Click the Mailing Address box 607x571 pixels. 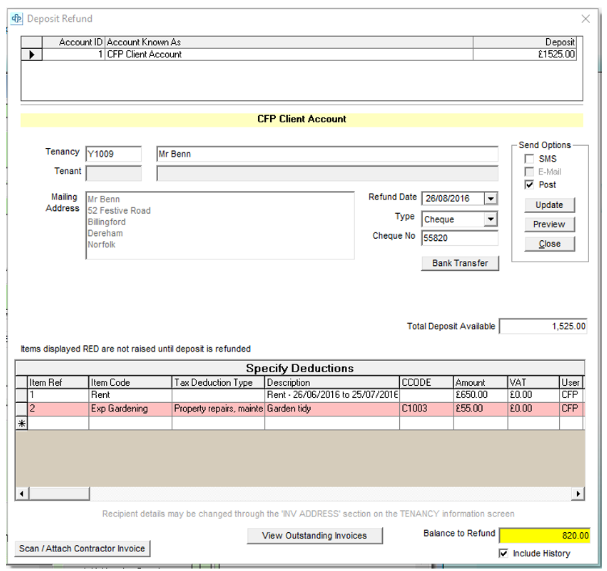pyautogui.click(x=220, y=225)
